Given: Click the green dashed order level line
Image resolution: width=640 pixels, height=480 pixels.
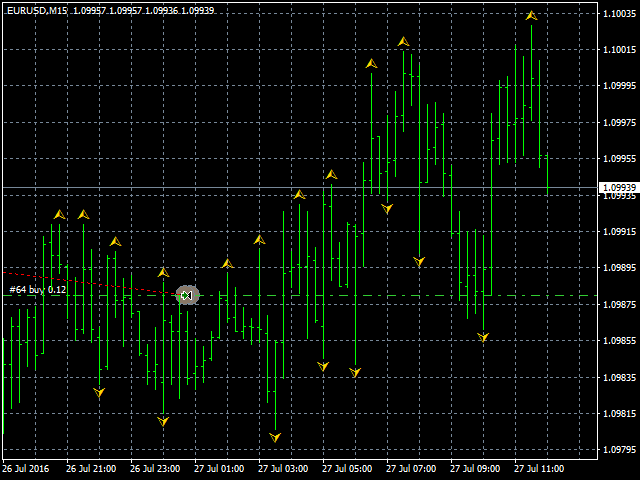Looking at the screenshot, I should click(400, 295).
